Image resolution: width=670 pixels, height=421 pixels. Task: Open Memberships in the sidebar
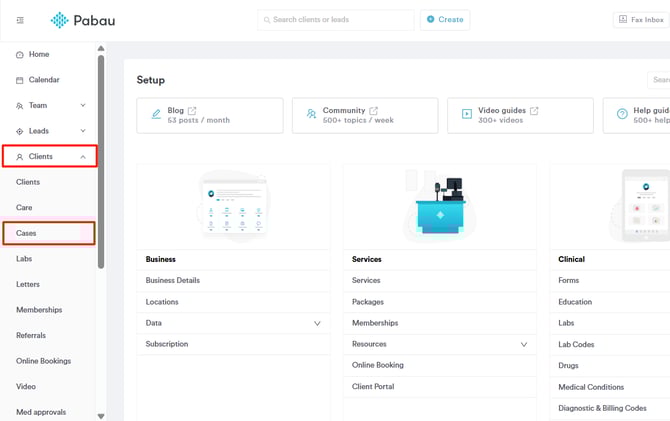(x=39, y=310)
